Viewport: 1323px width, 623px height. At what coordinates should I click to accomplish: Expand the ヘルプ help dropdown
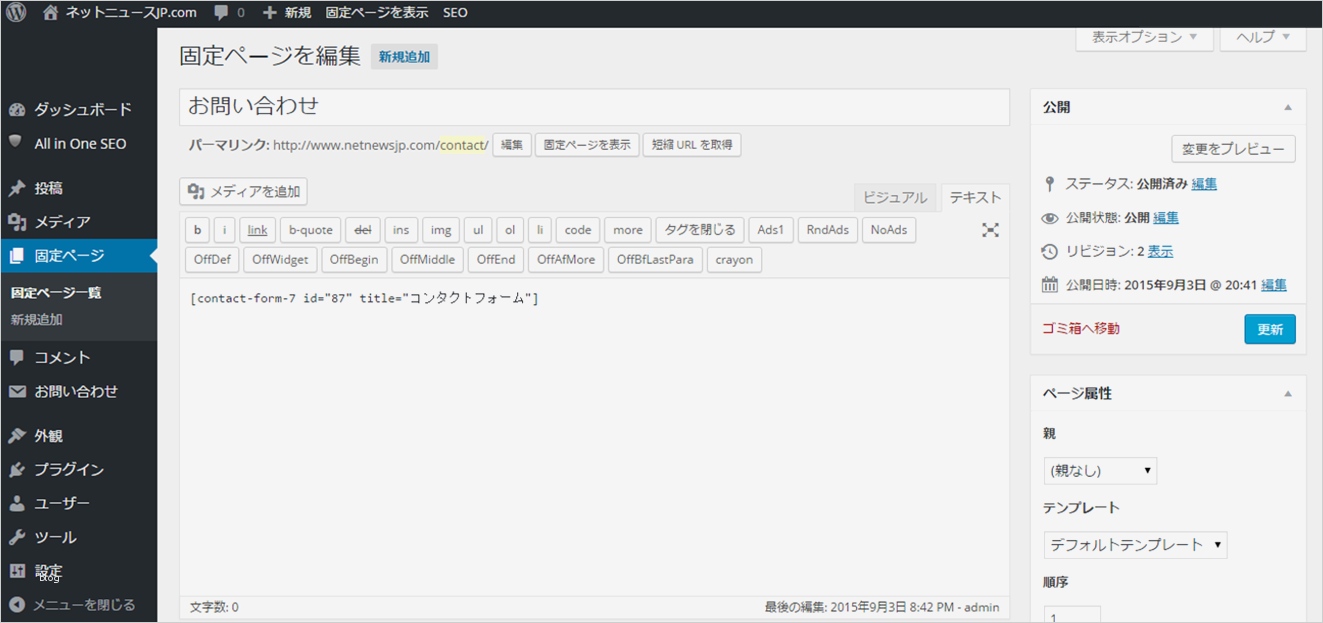1263,37
